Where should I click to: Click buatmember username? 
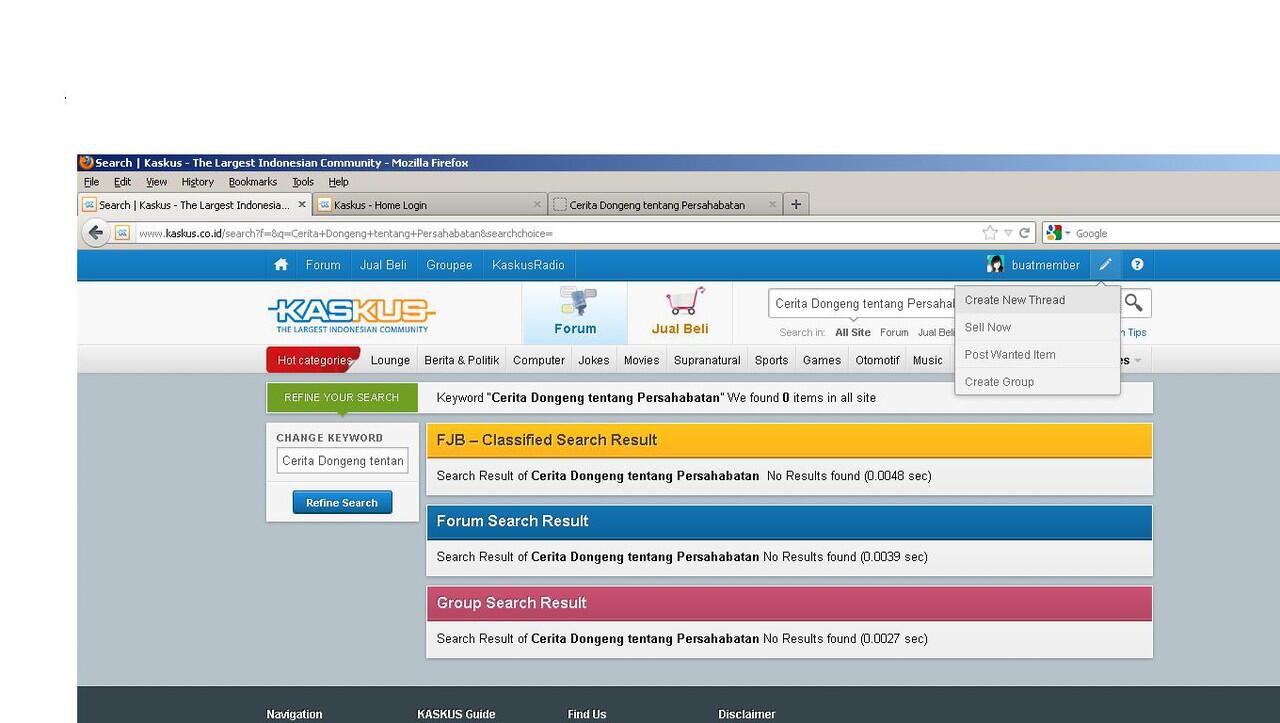(1045, 265)
